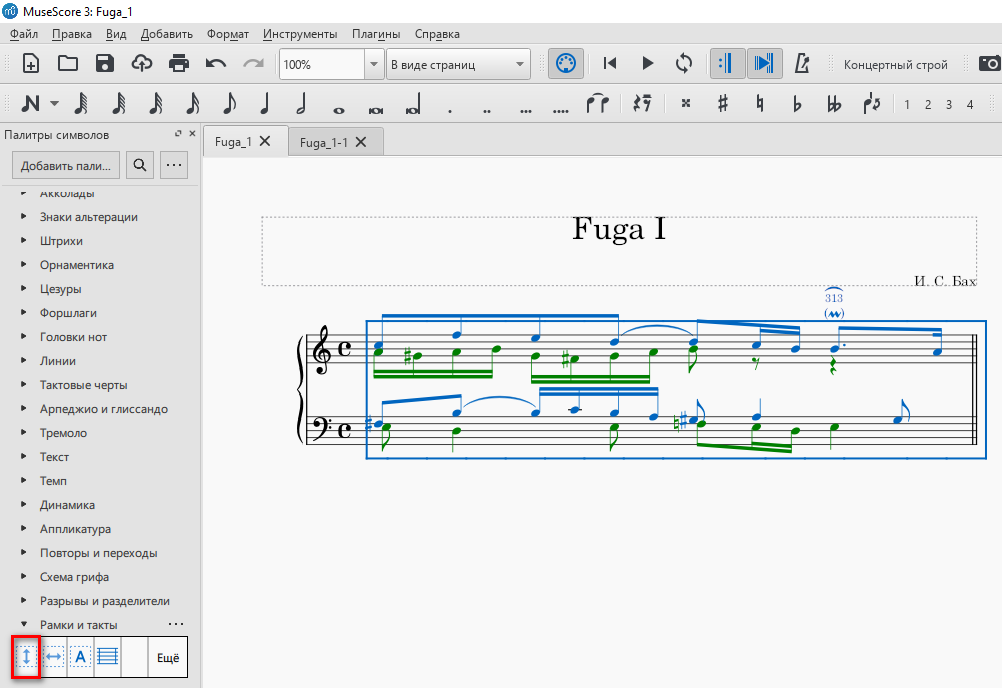Viewport: 1002px width, 688px height.
Task: Start playback with play button
Action: click(647, 63)
